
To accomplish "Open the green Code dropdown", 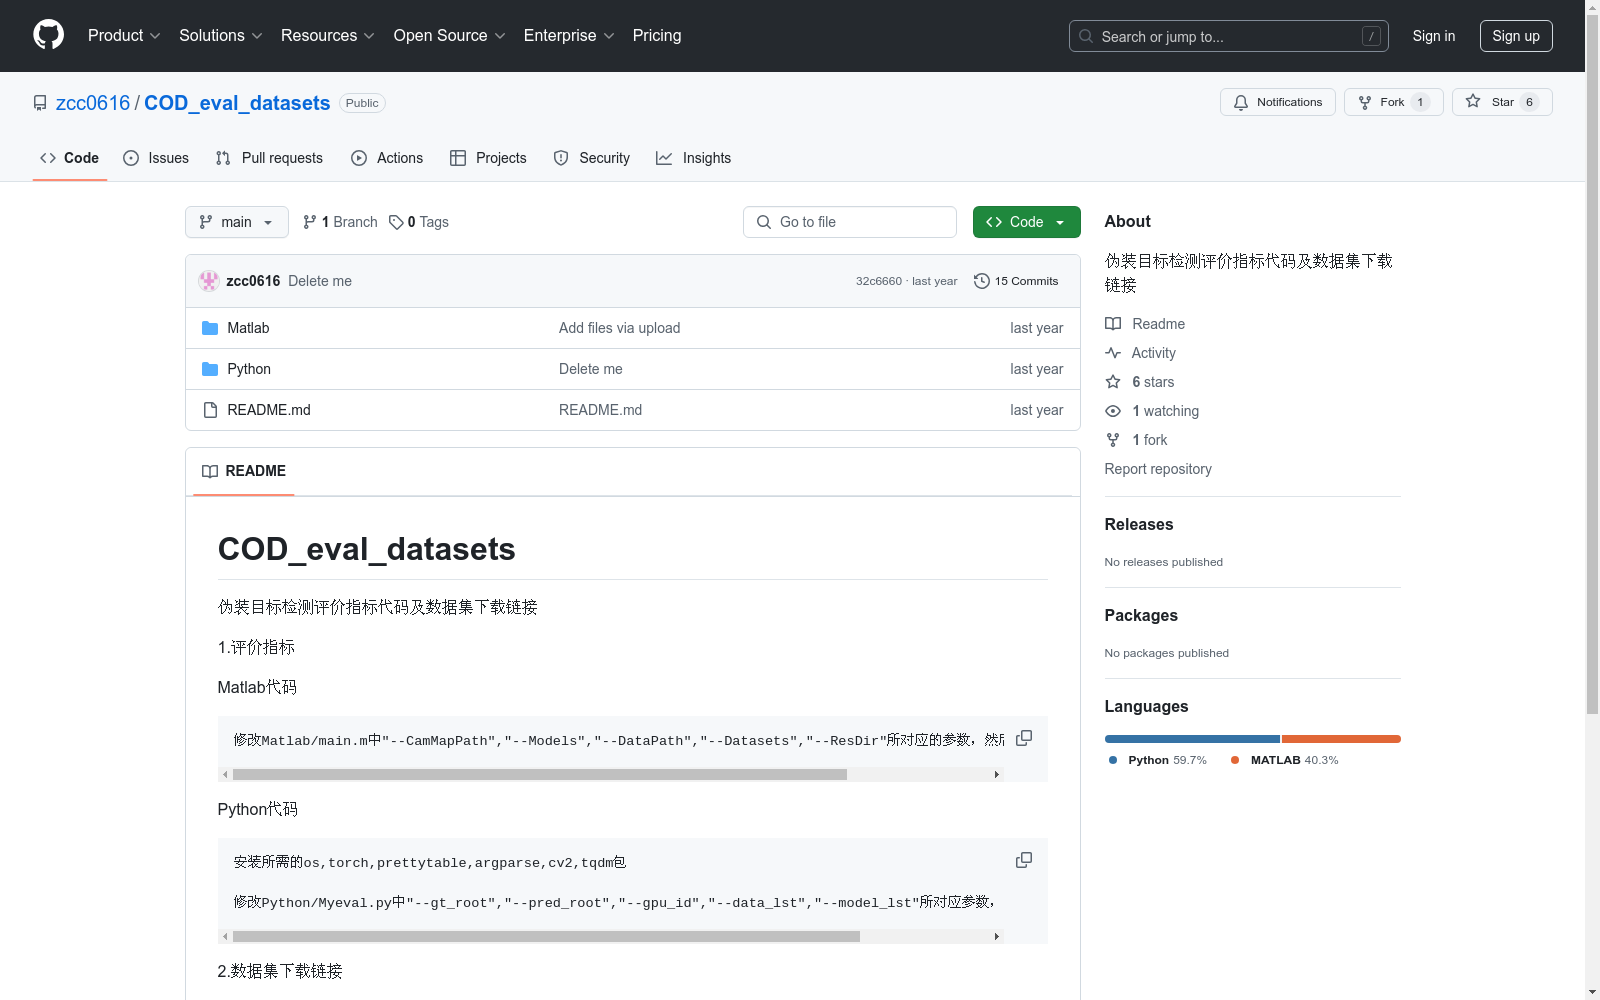I will [x=1026, y=222].
